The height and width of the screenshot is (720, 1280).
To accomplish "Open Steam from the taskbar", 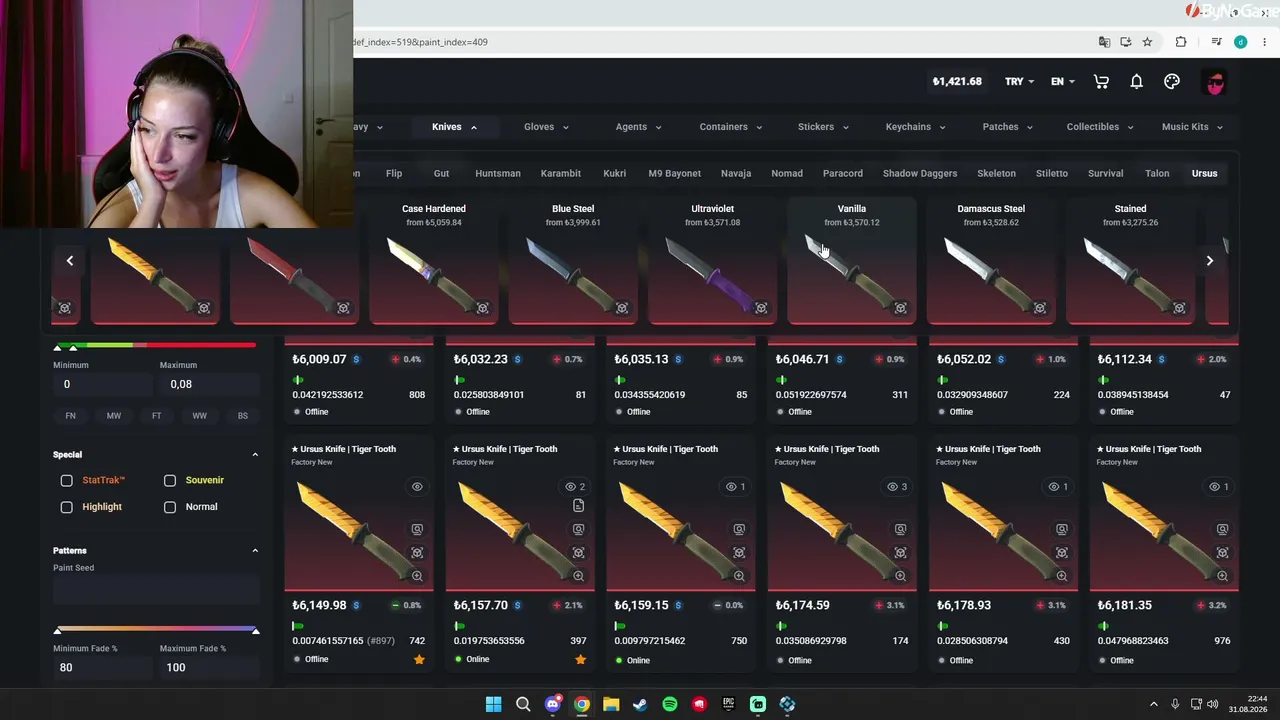I will pyautogui.click(x=640, y=704).
